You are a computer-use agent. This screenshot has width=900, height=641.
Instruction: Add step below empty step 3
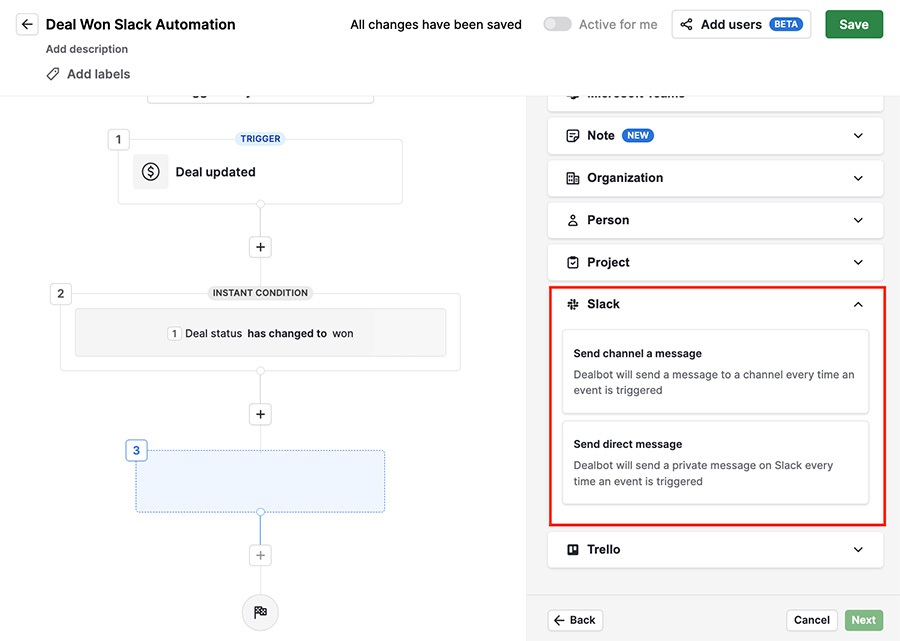click(260, 555)
